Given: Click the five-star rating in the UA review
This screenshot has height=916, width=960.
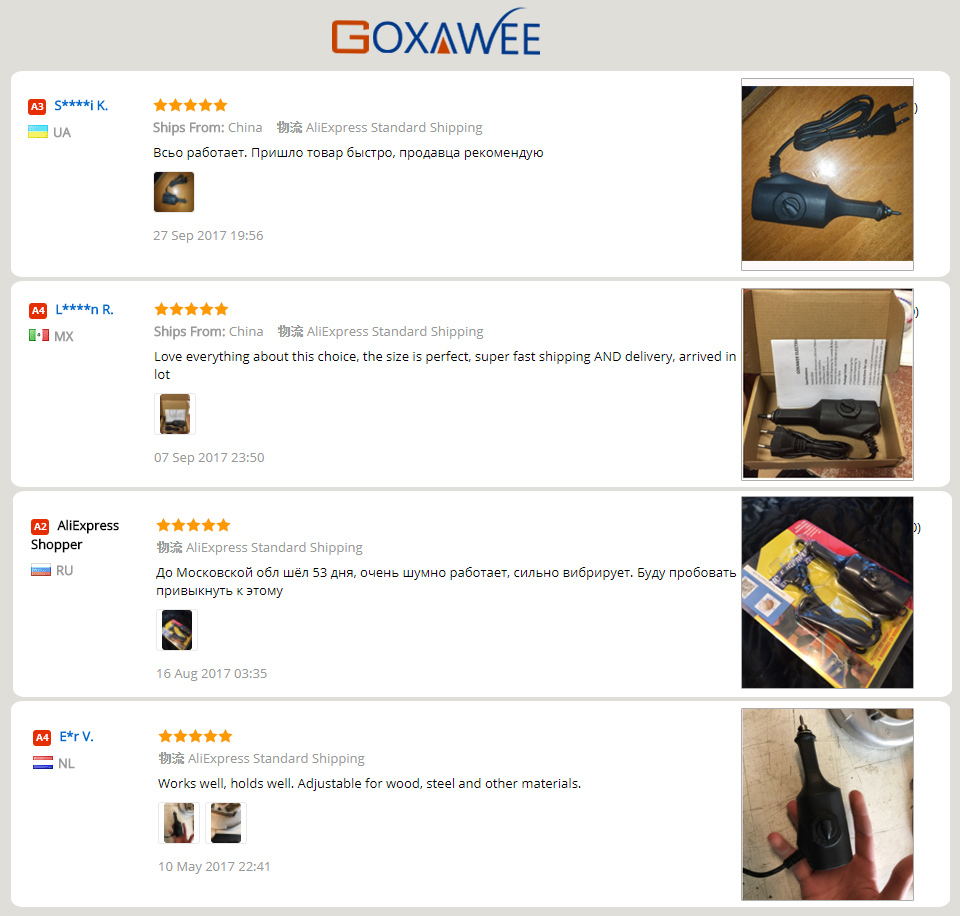Looking at the screenshot, I should click(x=190, y=105).
